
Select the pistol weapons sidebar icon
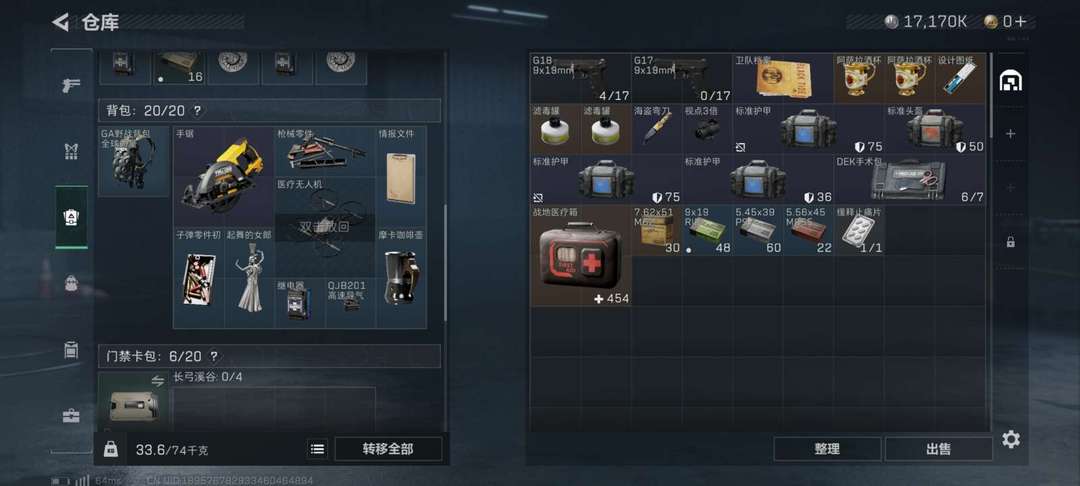71,86
